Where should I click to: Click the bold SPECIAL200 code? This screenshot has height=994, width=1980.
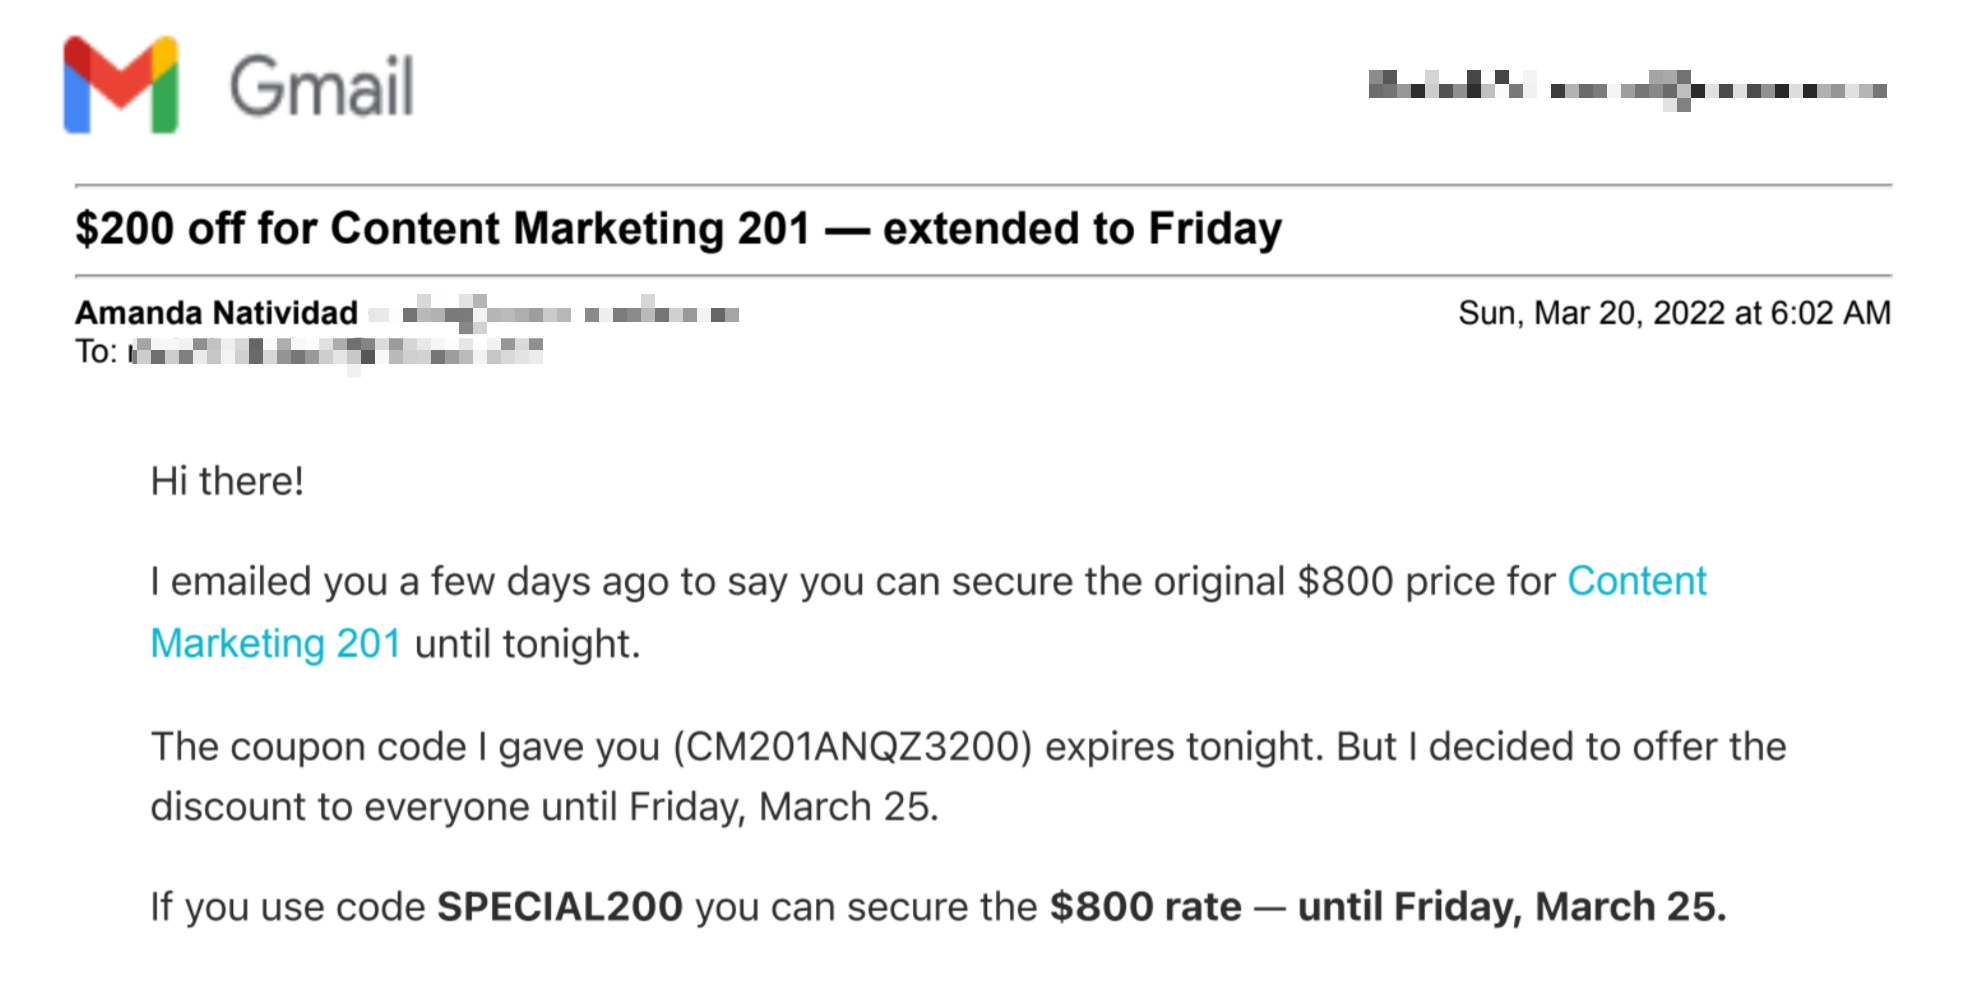click(560, 907)
